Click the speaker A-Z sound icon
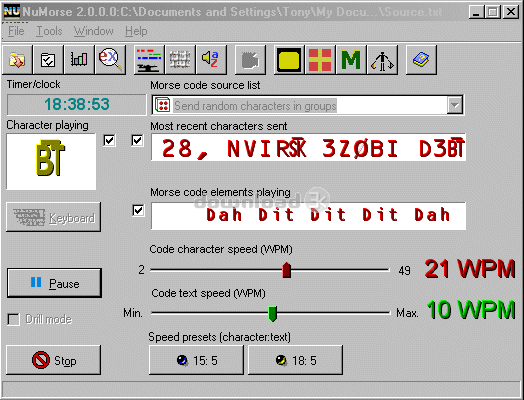Viewport: 524px width, 400px height. (211, 60)
